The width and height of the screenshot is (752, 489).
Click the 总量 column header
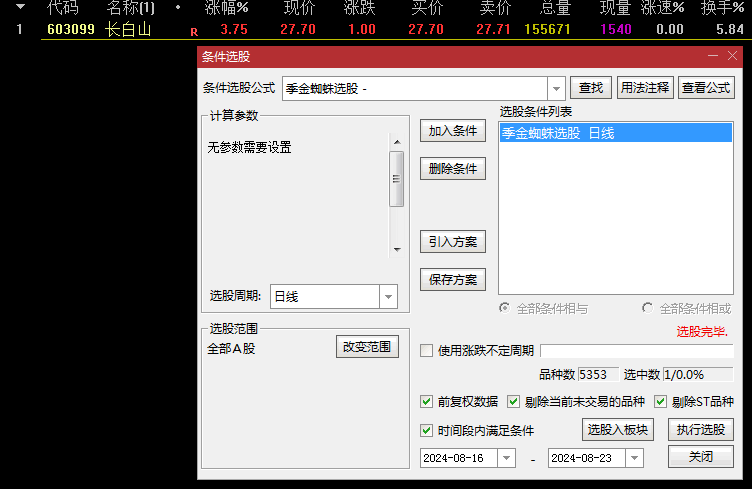pyautogui.click(x=555, y=8)
